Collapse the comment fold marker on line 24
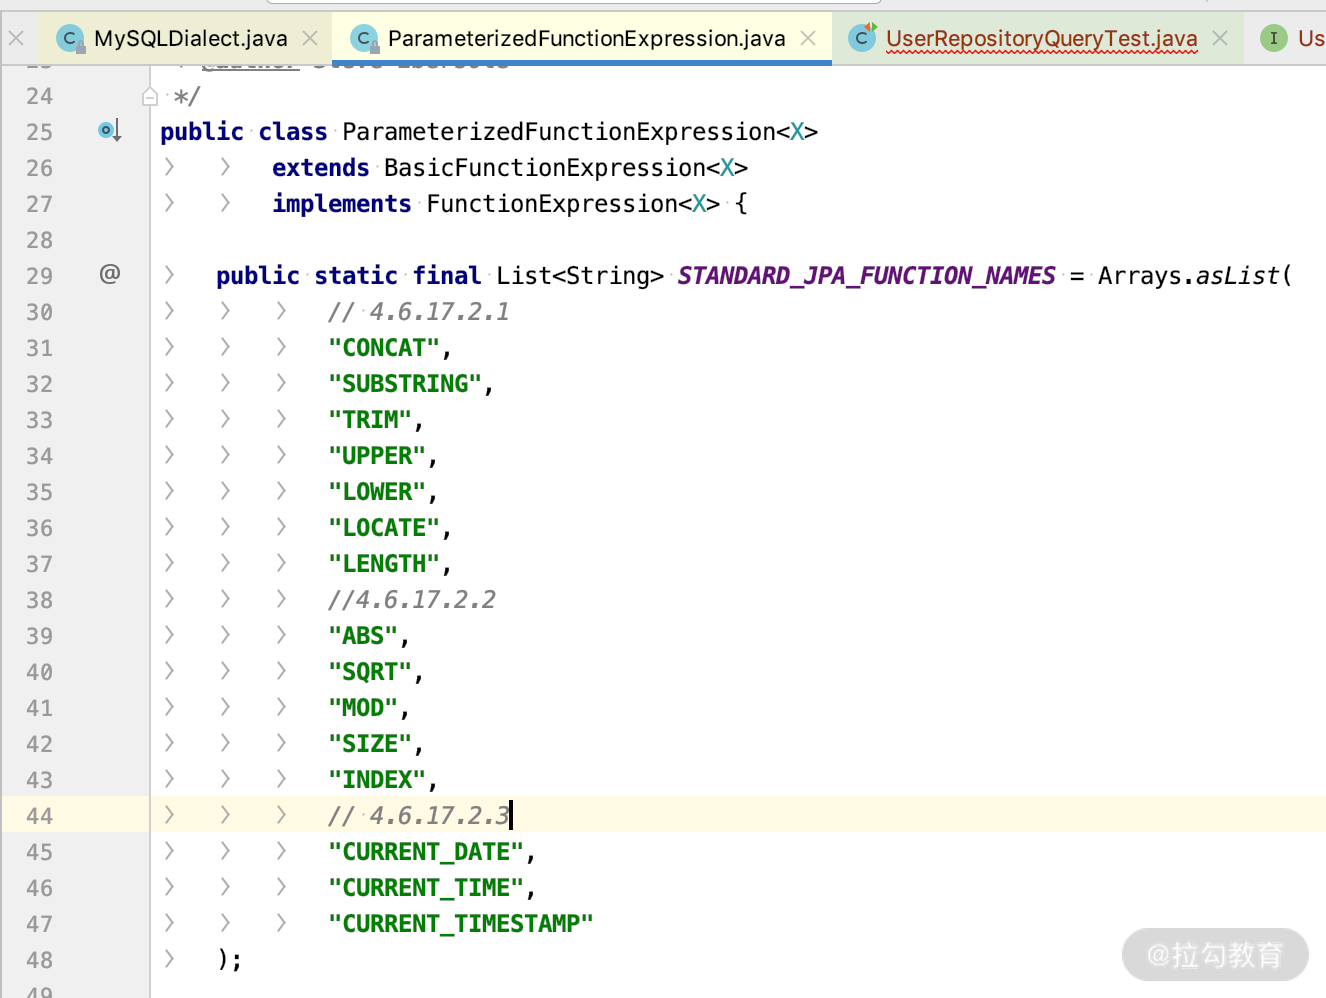 (150, 96)
